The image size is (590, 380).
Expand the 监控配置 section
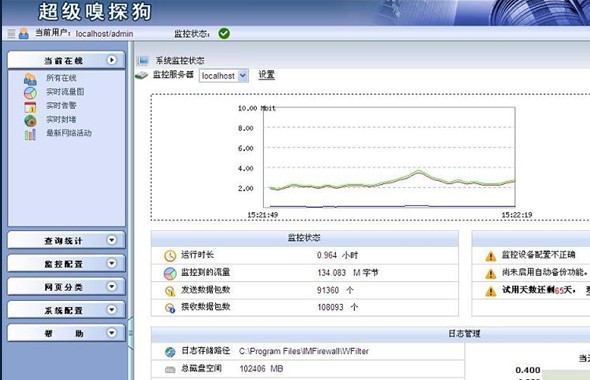66,263
